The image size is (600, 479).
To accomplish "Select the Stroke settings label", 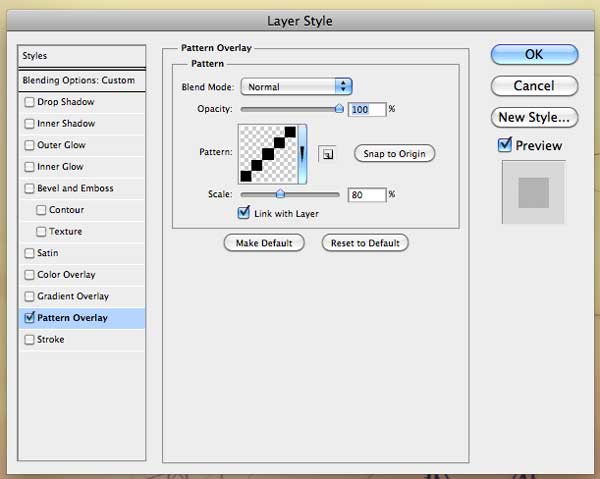I will click(51, 339).
